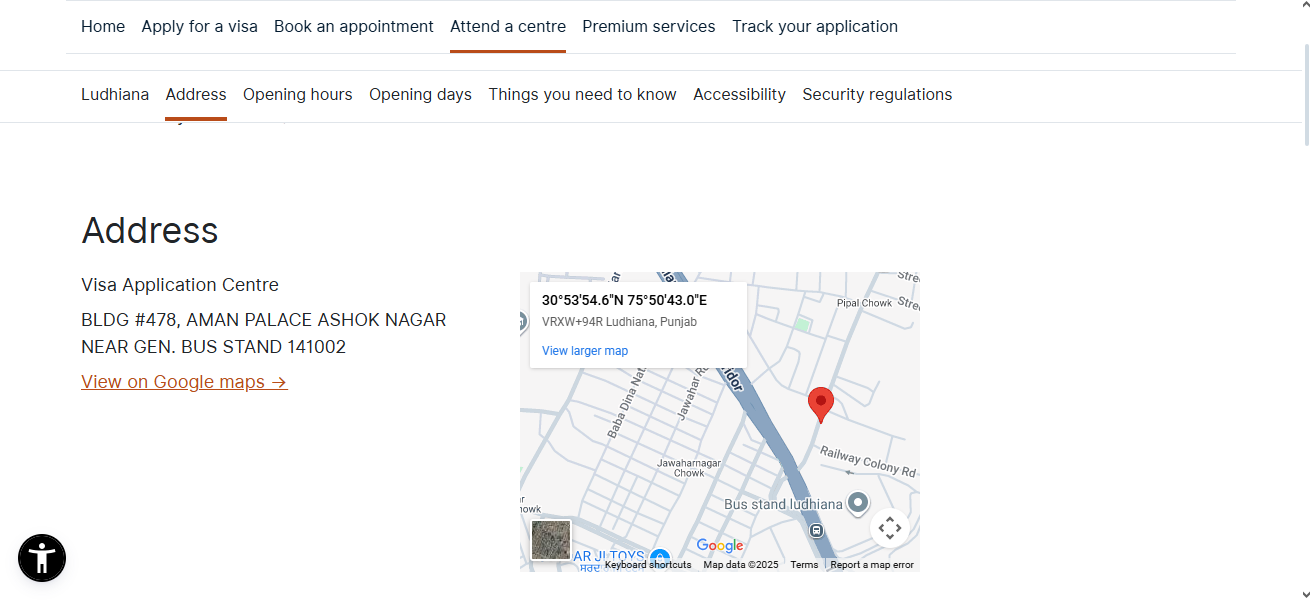This screenshot has height=600, width=1312.
Task: Click the vertical page scrollbar
Action: tap(1305, 90)
